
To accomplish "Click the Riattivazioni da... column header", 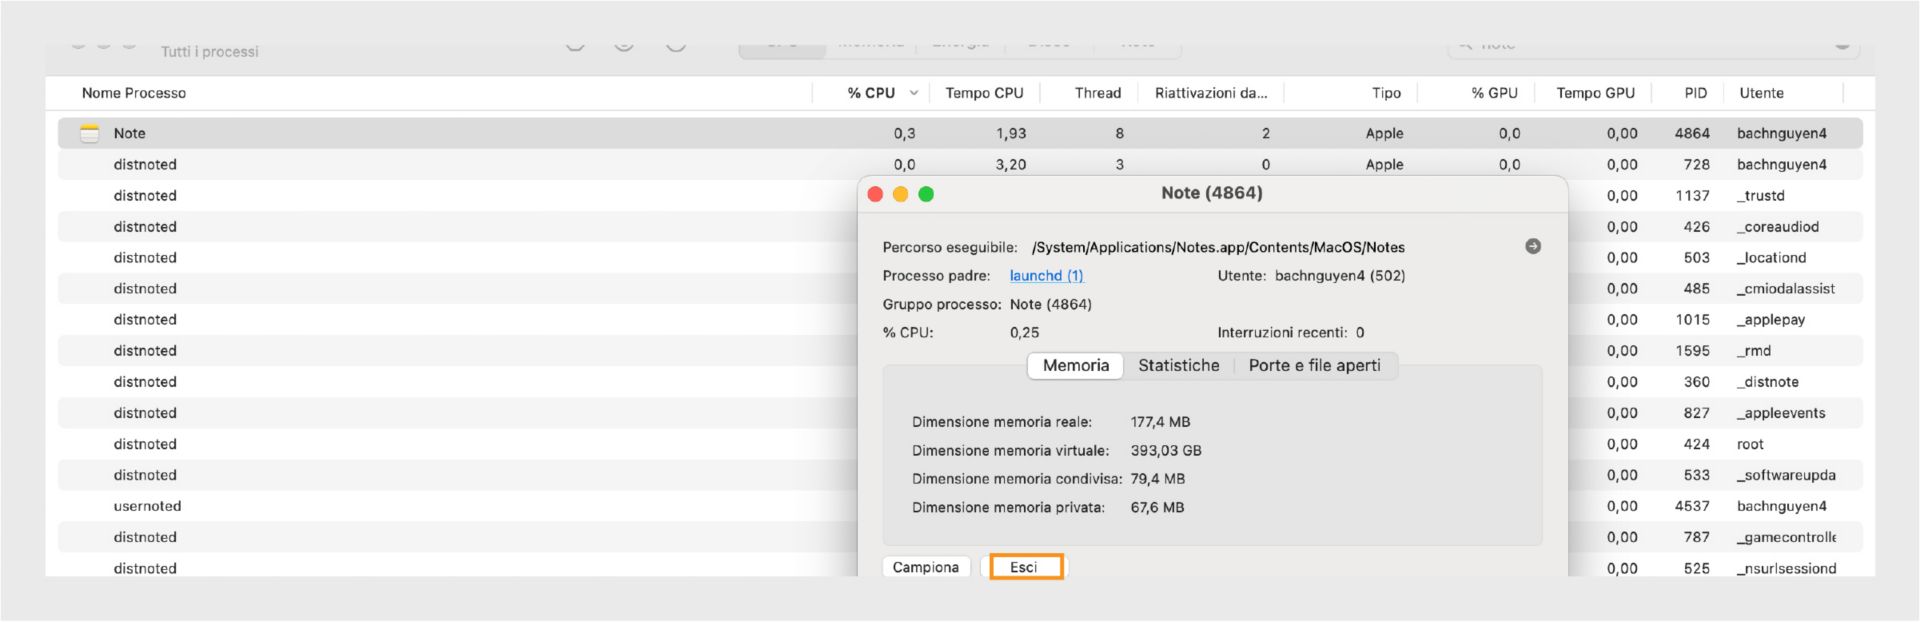I will click(1211, 93).
